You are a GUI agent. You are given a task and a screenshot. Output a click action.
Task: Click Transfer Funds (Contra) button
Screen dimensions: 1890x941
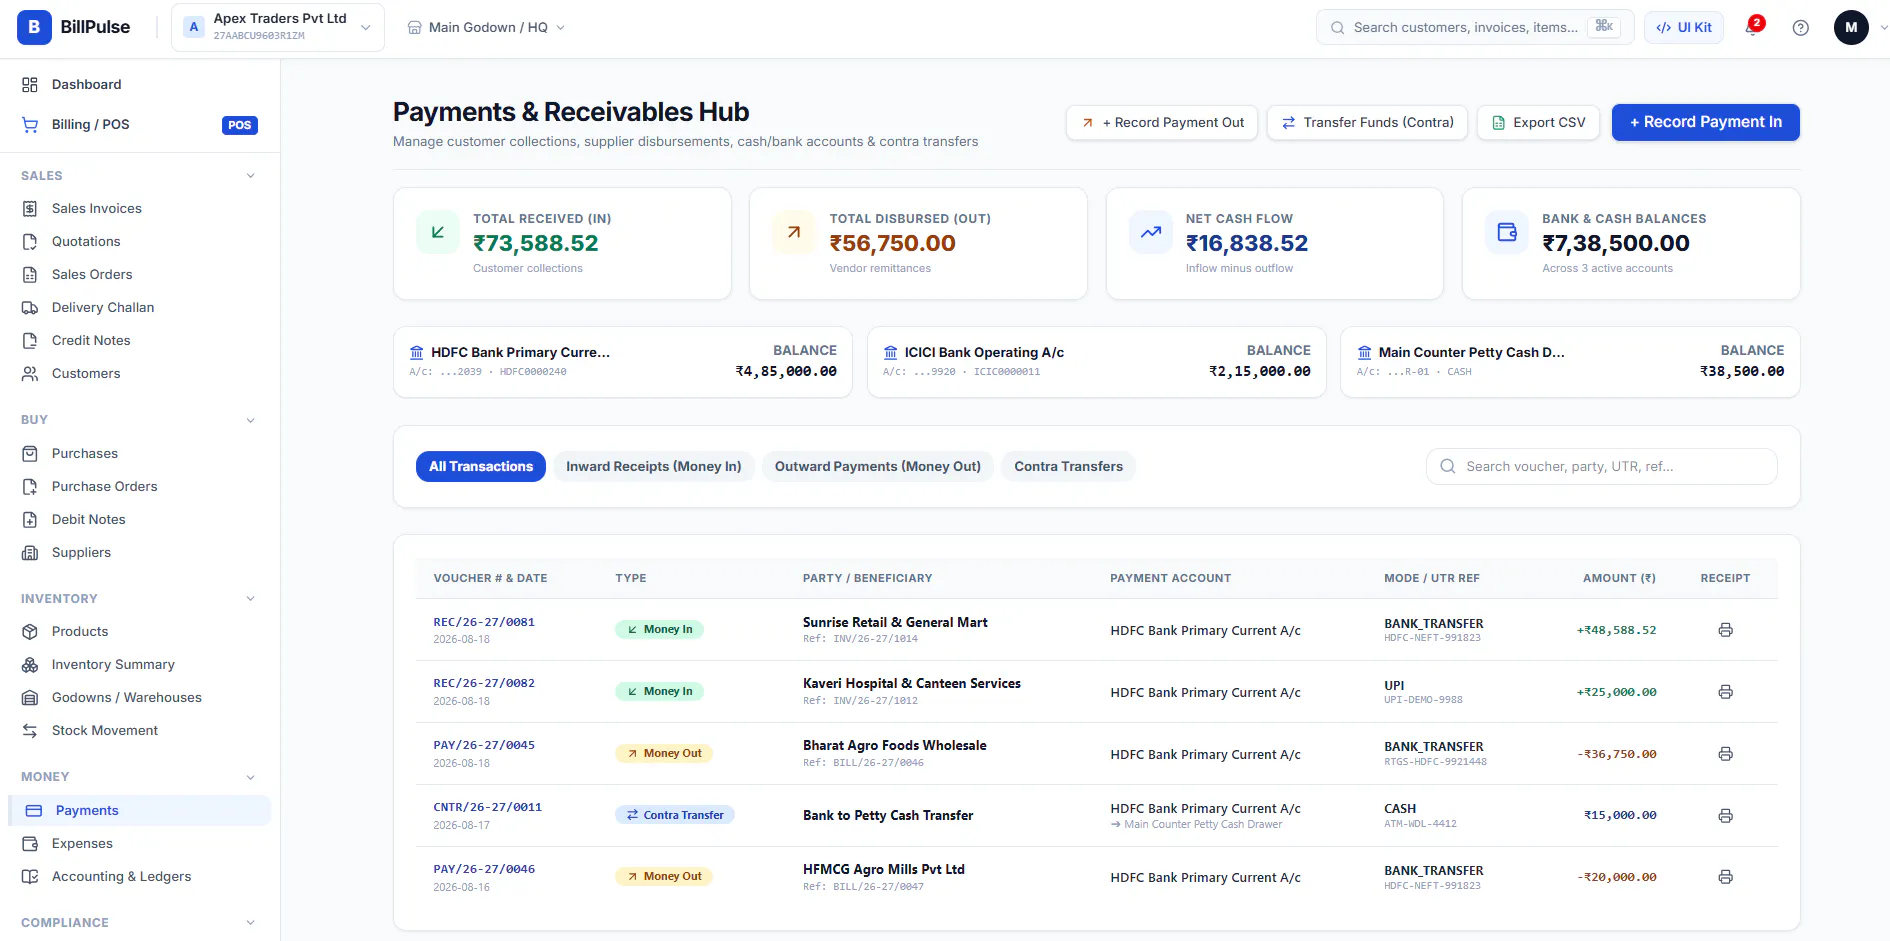click(x=1367, y=123)
